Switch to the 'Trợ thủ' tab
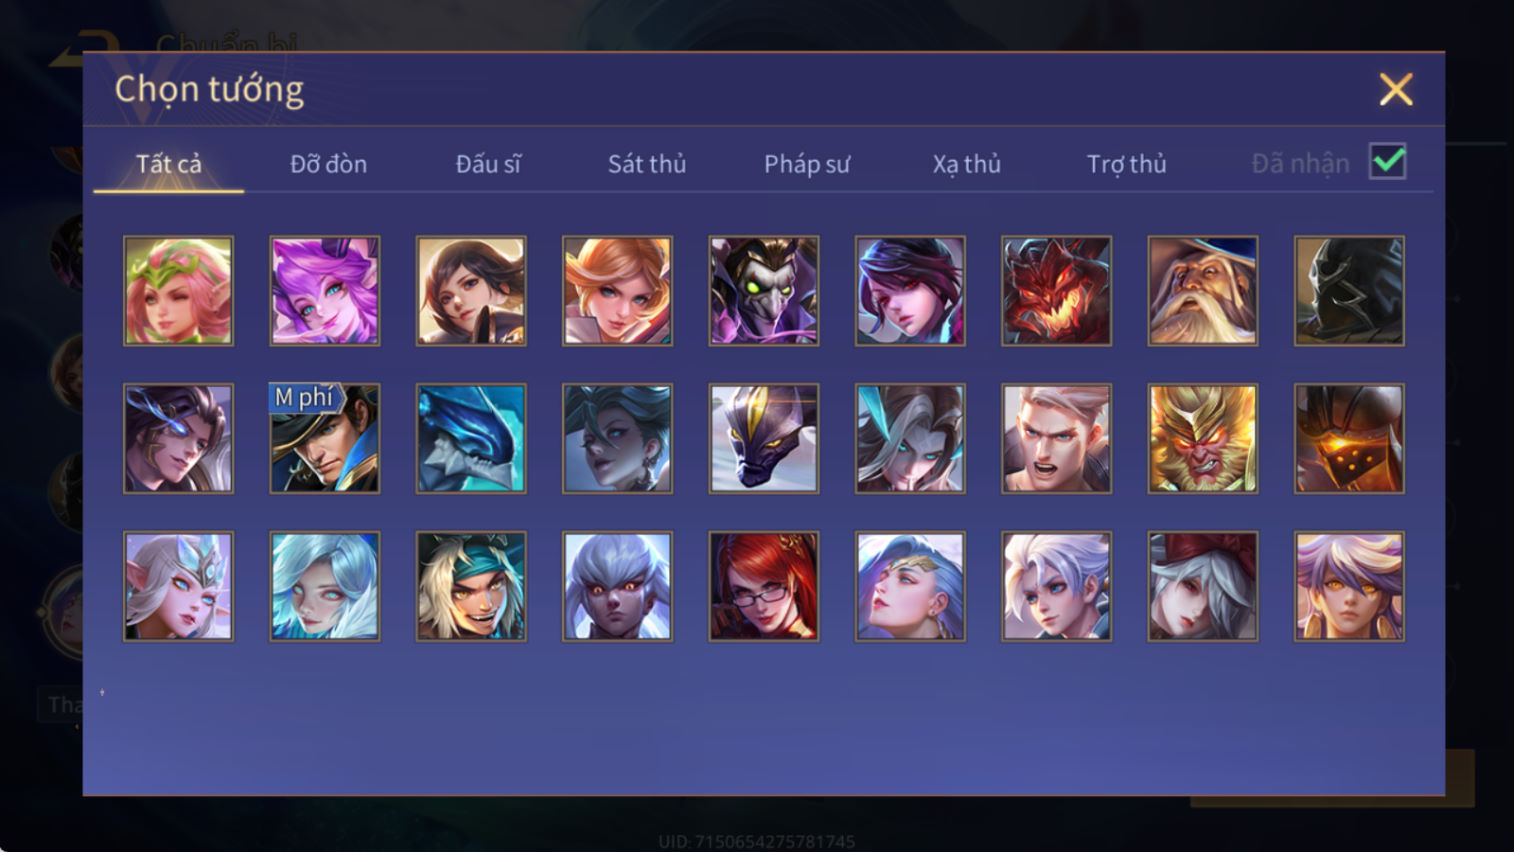 [x=1127, y=164]
